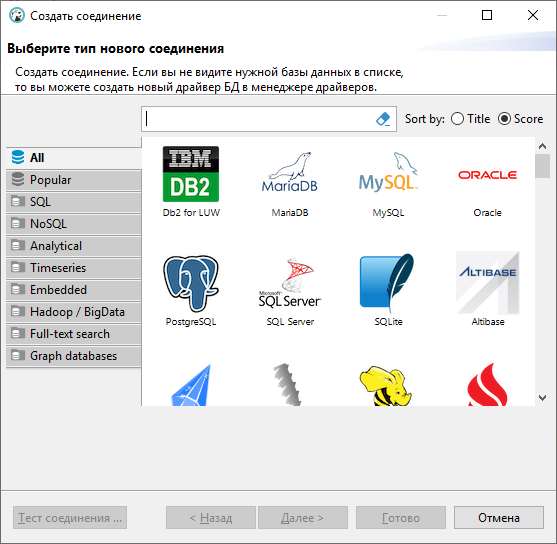Choose the MariaDB seal icon
Viewport: 557px width, 544px height.
point(290,172)
